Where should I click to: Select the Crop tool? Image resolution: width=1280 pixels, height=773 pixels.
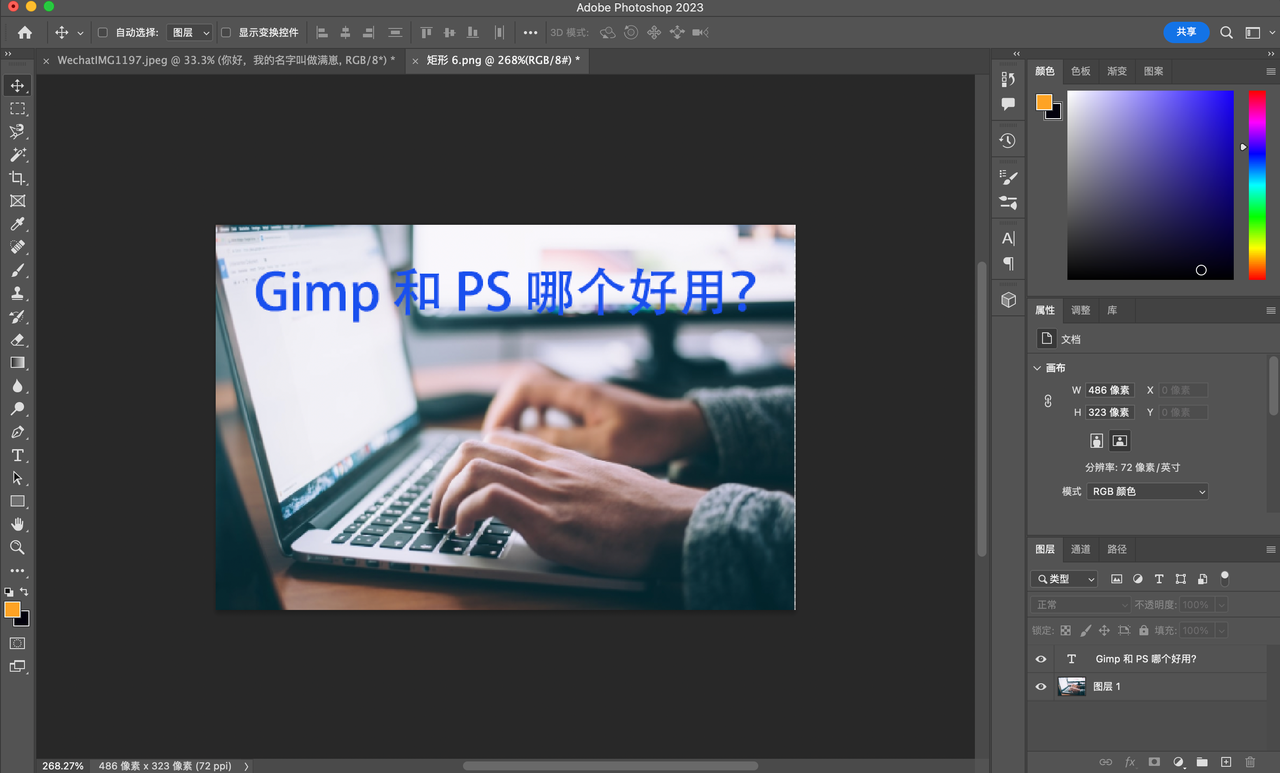click(x=17, y=178)
